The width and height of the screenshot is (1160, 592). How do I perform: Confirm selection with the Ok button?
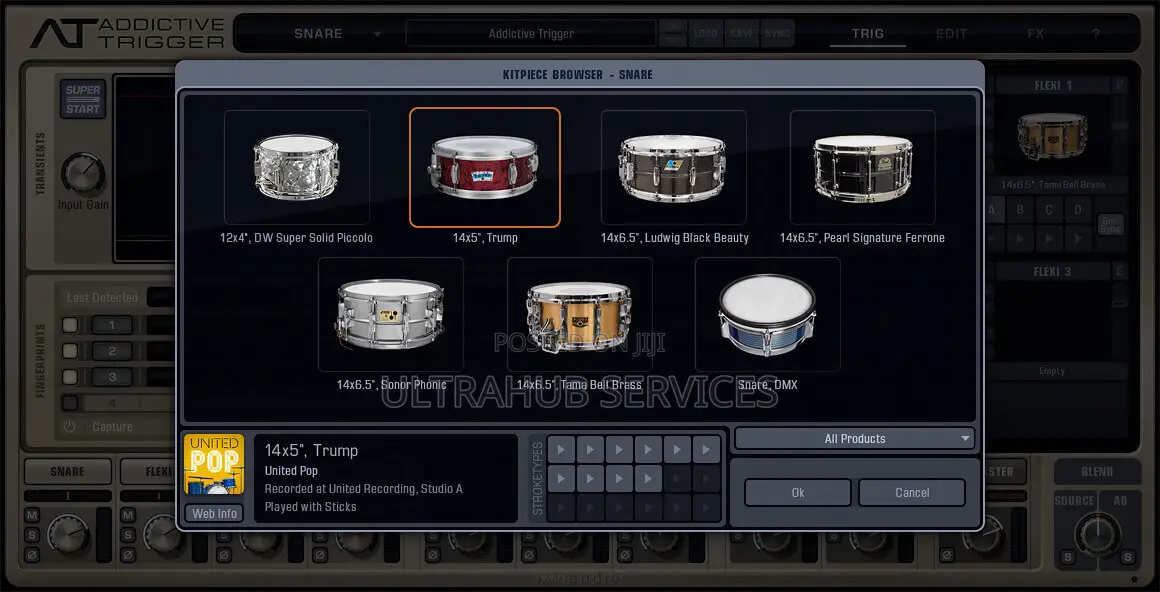798,493
